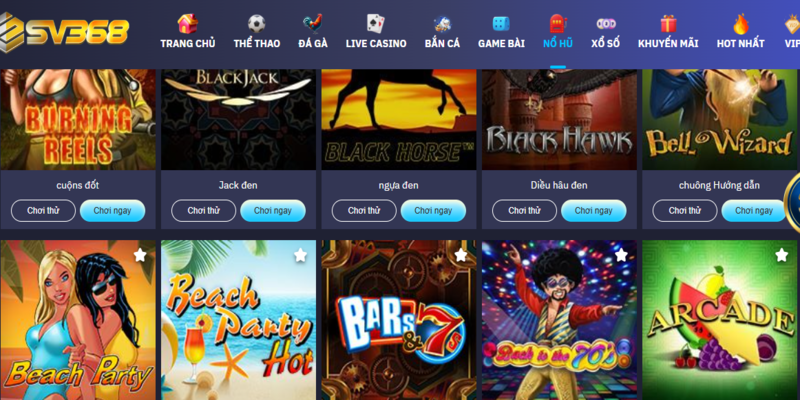Favorite Beach Party game with star
Screen dimensions: 800x400
point(140,256)
